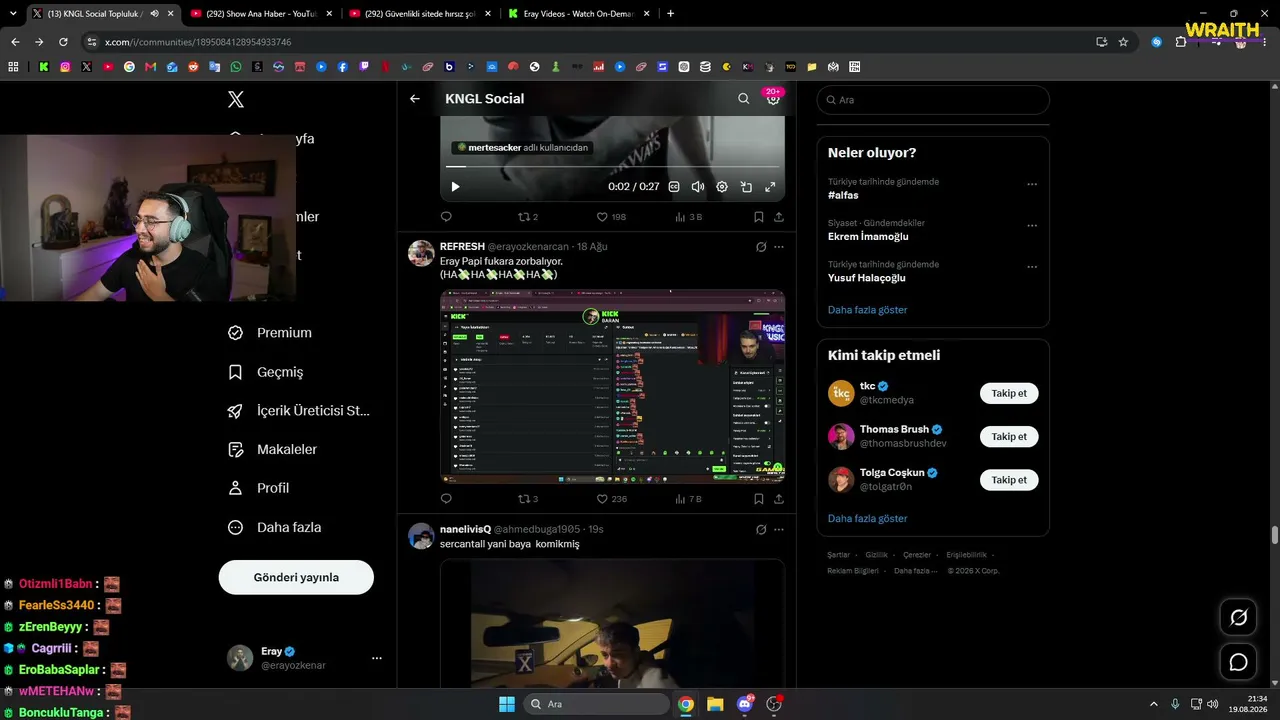
Task: Switch to the Eray Videos Kick tab
Action: tap(579, 14)
